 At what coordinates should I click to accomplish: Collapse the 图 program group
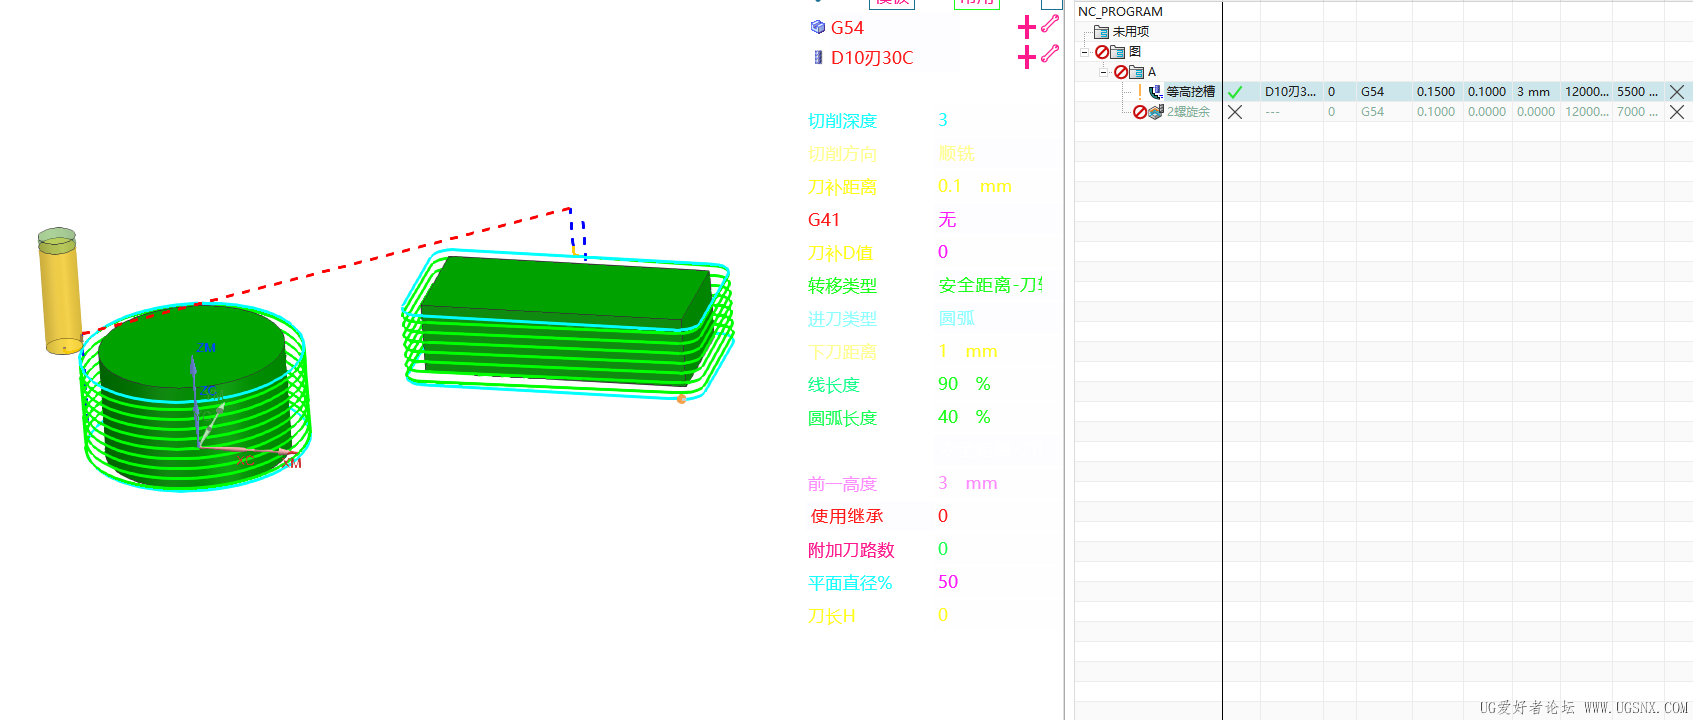[1085, 52]
